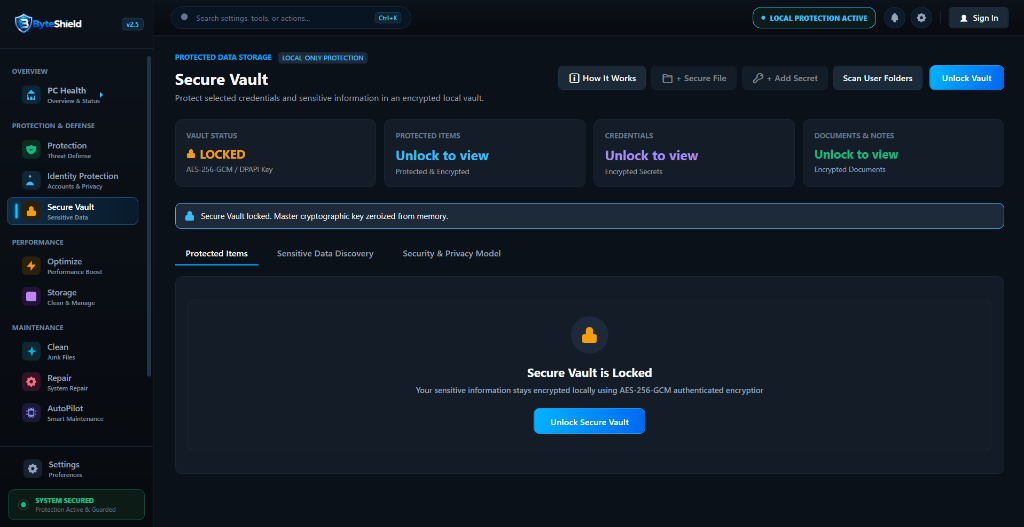1024x527 pixels.
Task: Click the Unlock Secure Vault button
Action: tap(589, 421)
